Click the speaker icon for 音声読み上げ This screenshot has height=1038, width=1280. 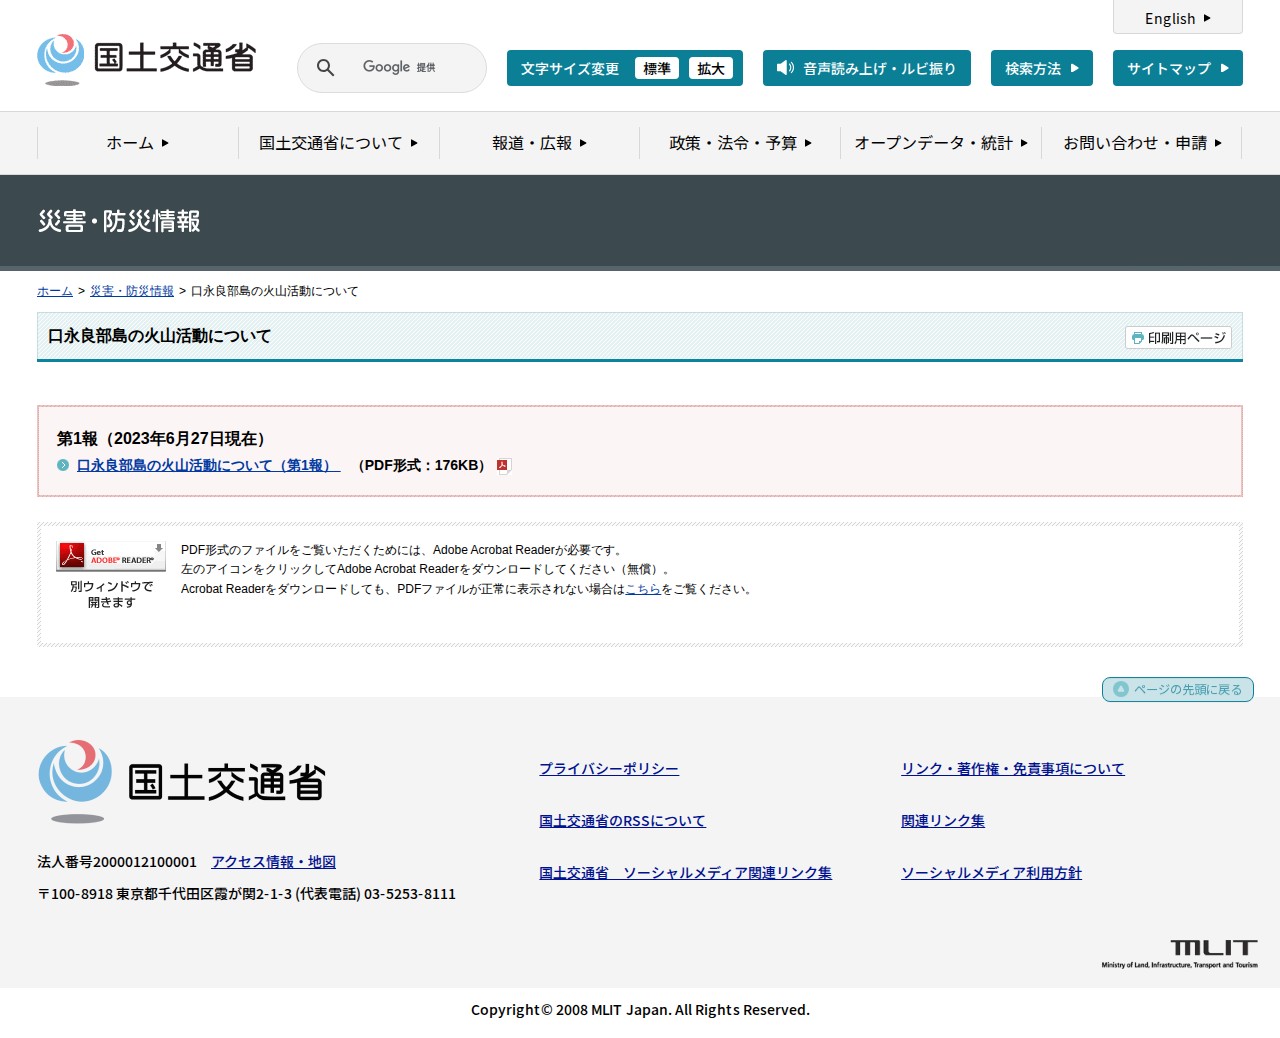pos(785,68)
